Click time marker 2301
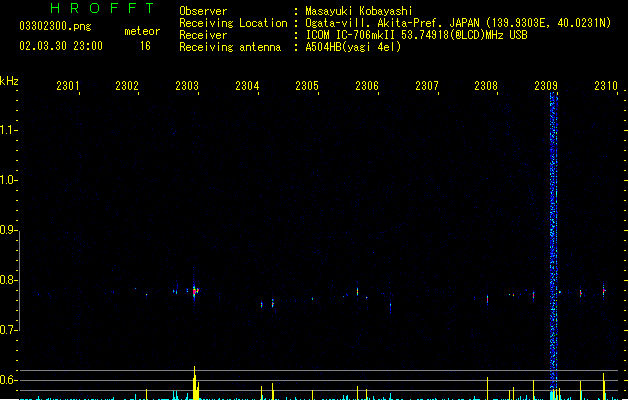The height and width of the screenshot is (400, 629). pos(67,86)
